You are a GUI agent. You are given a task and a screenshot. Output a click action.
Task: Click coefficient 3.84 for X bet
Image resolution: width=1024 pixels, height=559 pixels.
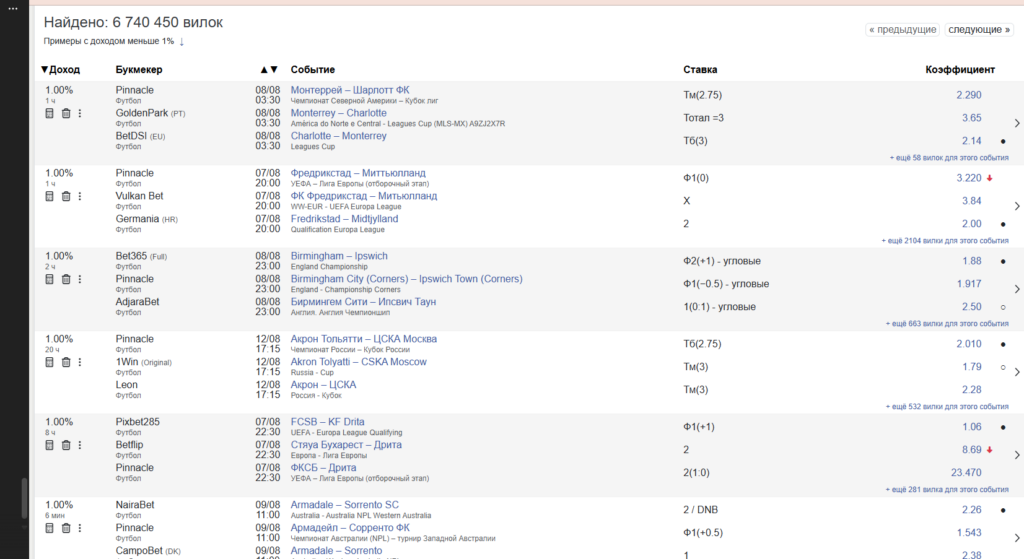(x=971, y=201)
